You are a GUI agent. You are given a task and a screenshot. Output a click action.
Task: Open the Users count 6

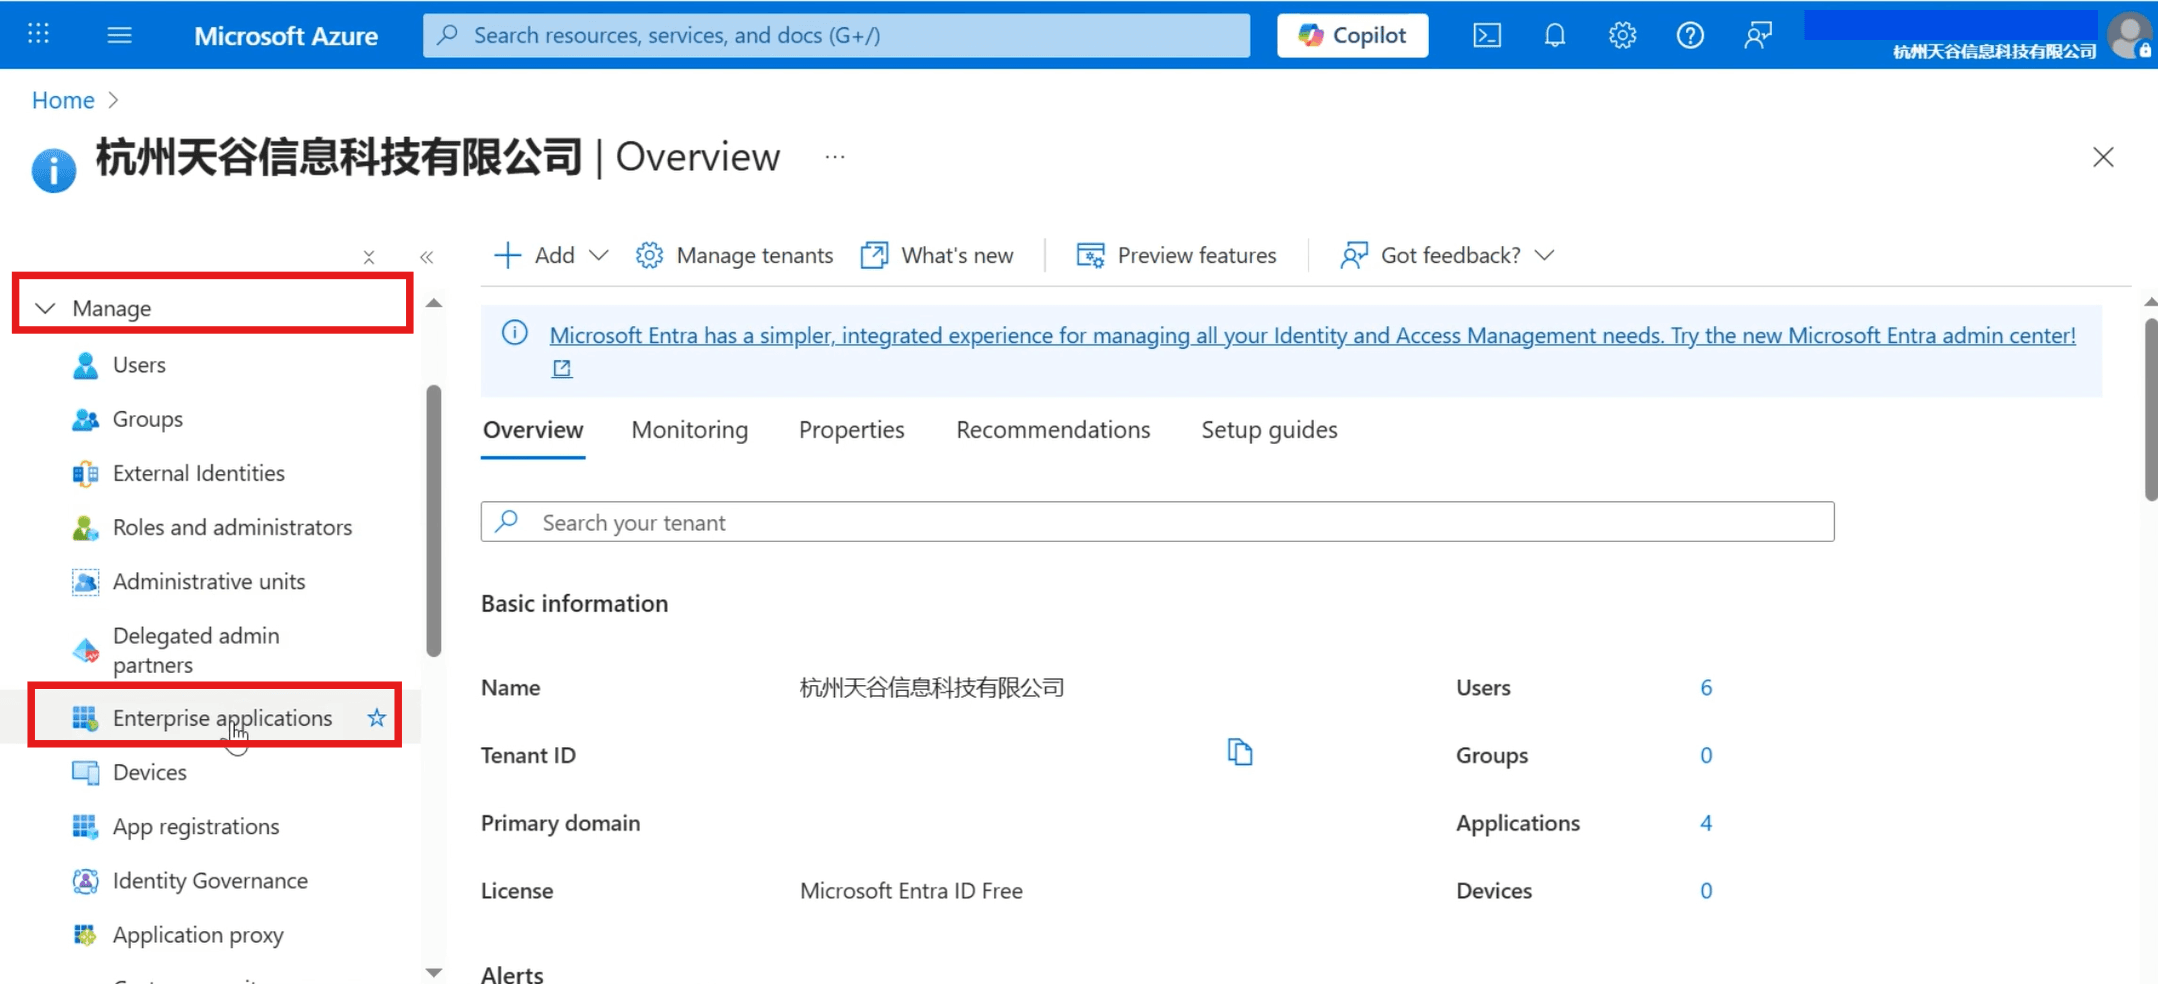click(1706, 688)
